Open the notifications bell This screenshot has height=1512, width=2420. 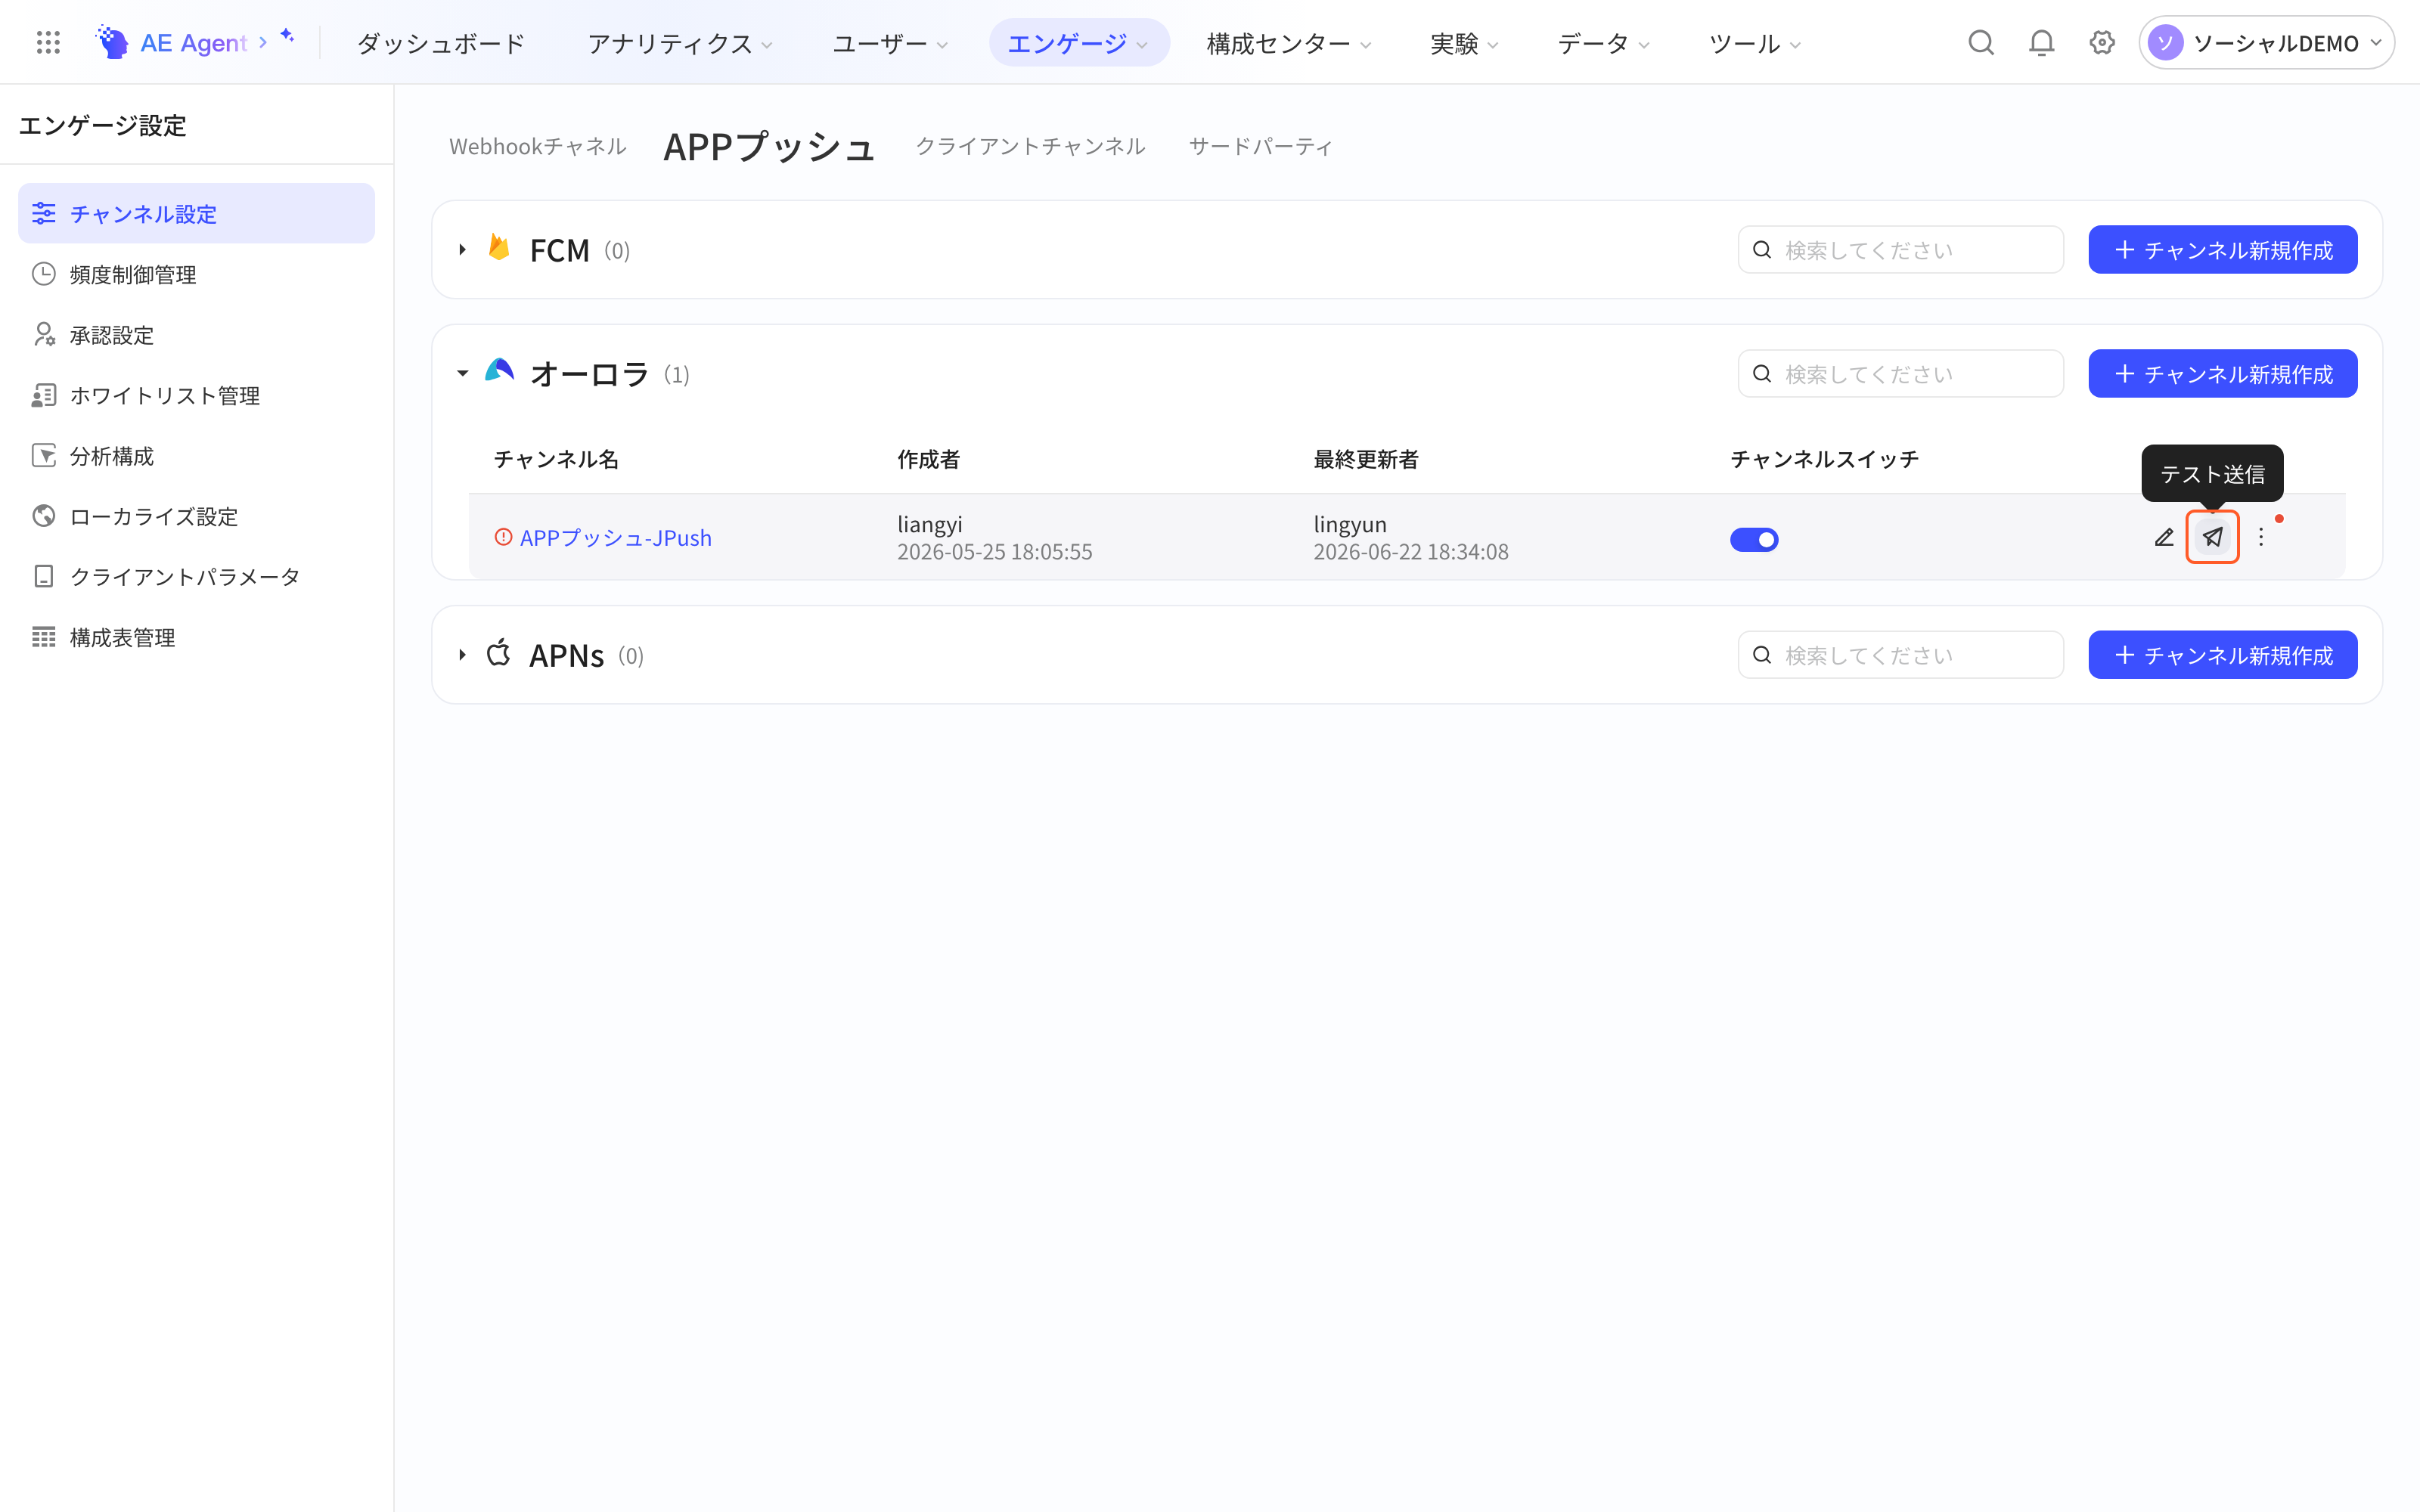2041,42
